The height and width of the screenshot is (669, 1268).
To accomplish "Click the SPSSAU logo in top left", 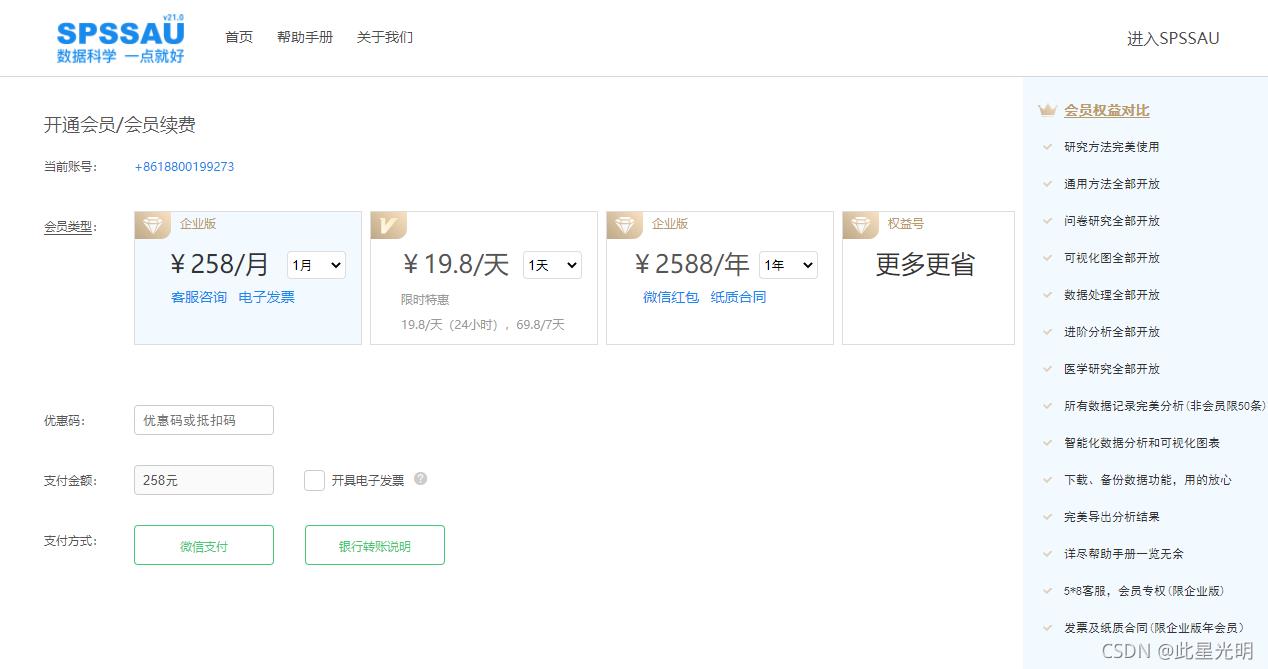I will click(x=119, y=37).
